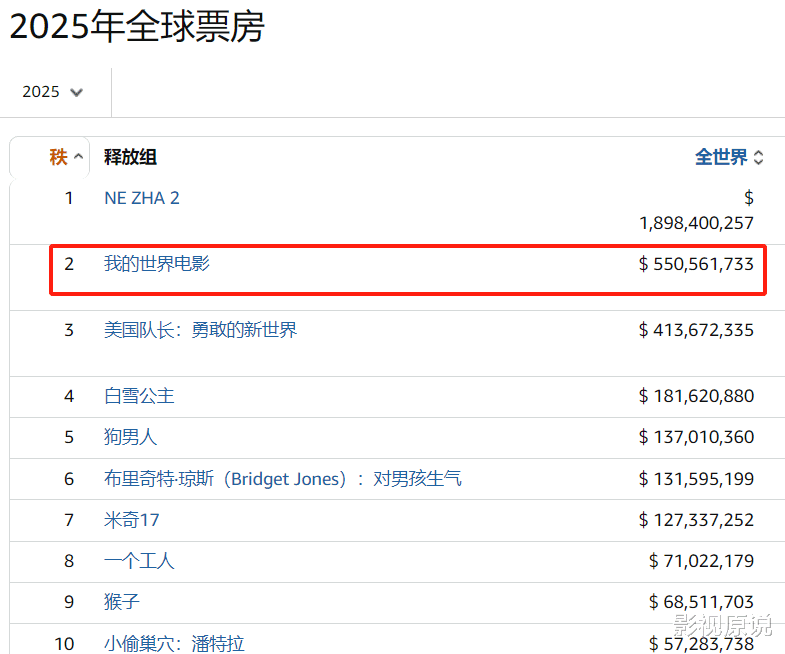This screenshot has height=654, width=785.
Task: Select the $ 68,511,703 gross value
Action: tap(701, 602)
